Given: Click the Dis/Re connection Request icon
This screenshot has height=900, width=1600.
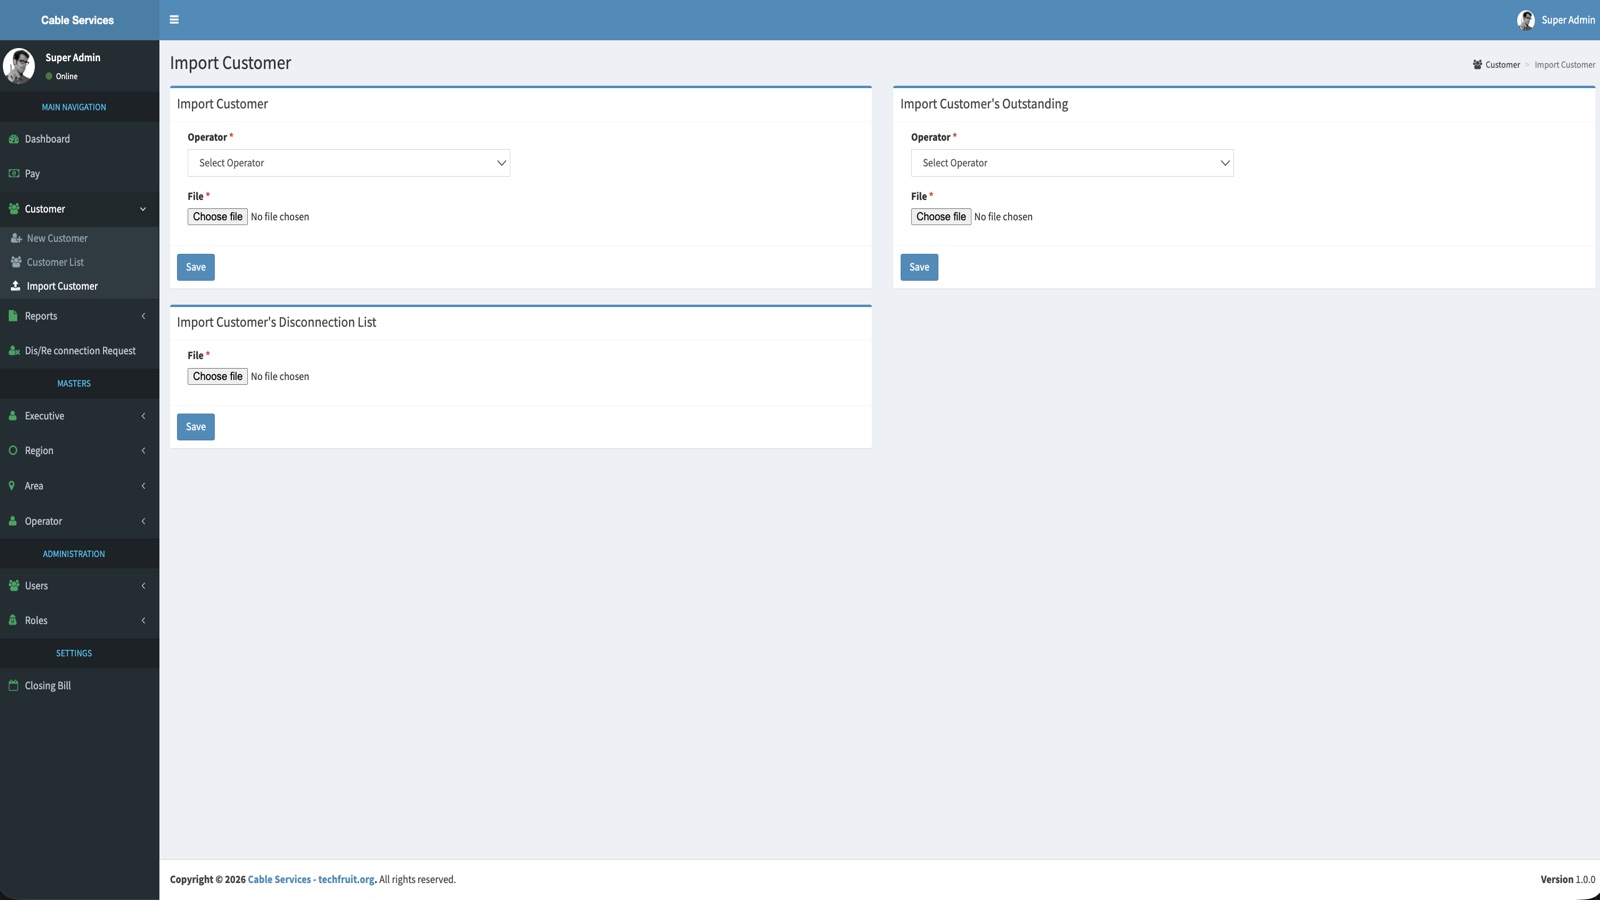Looking at the screenshot, I should coord(14,351).
